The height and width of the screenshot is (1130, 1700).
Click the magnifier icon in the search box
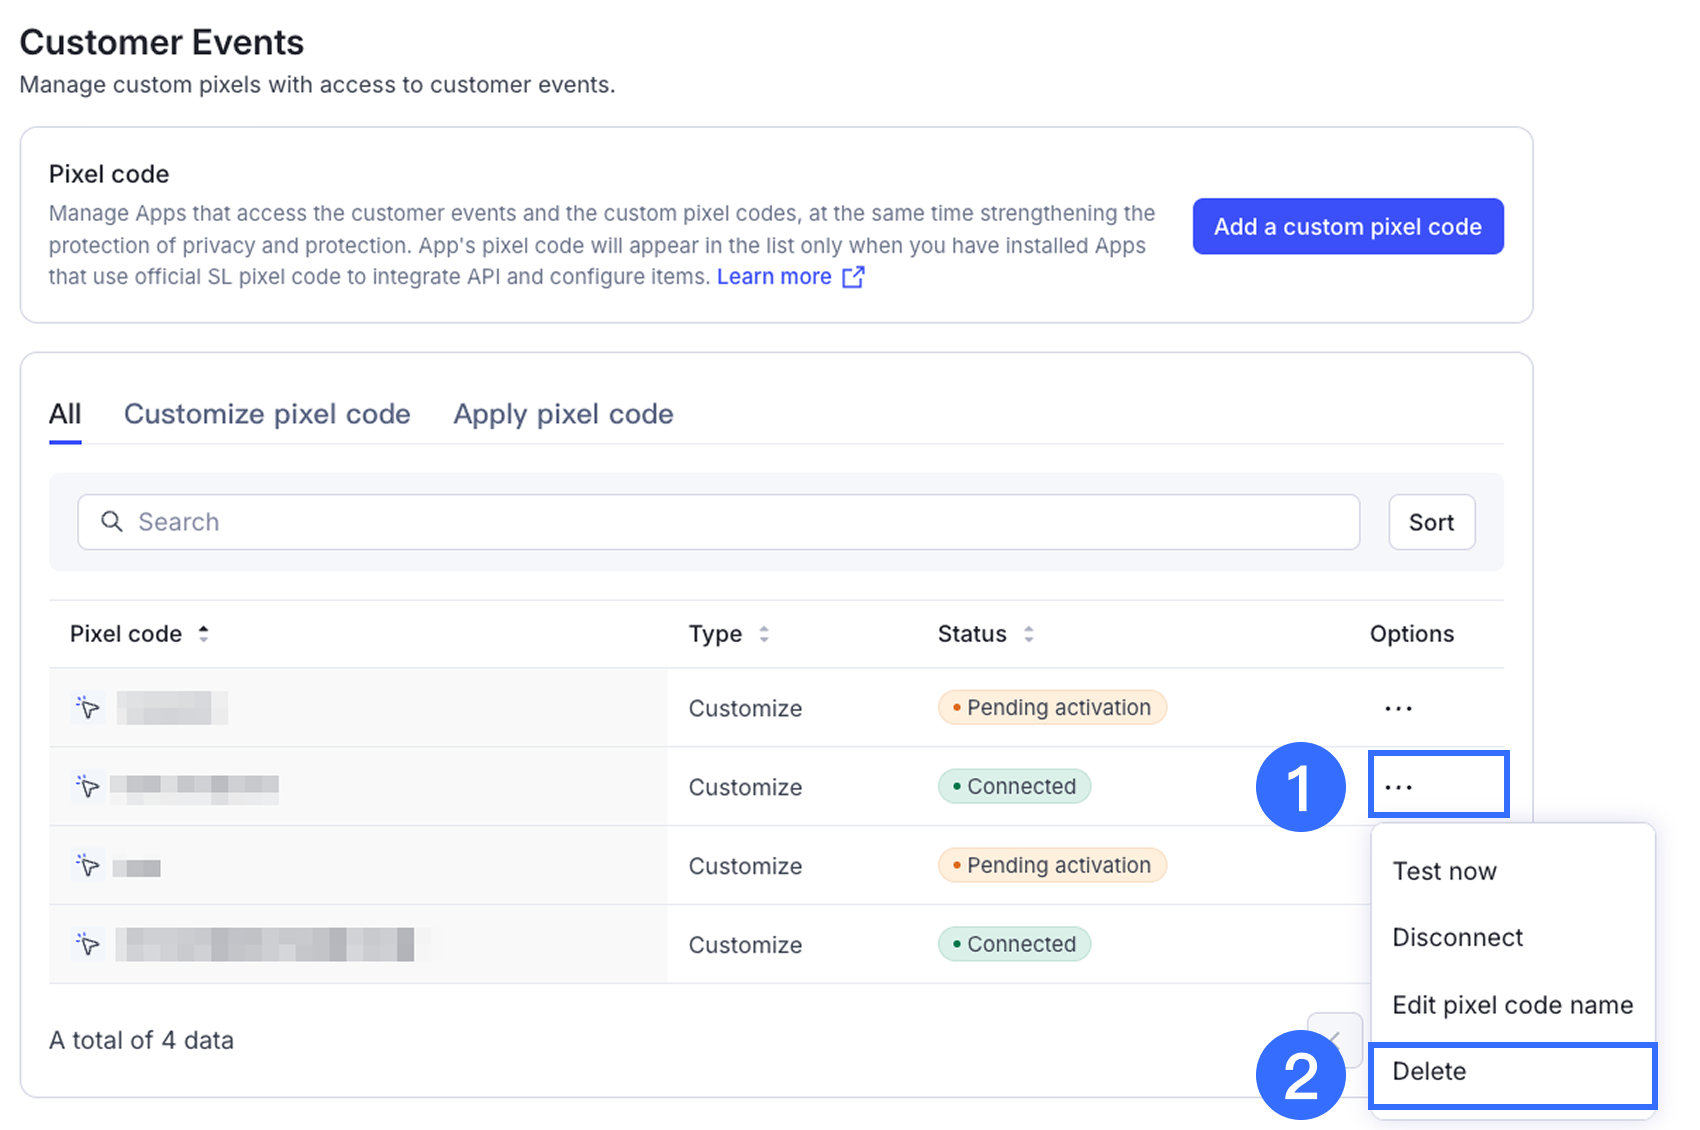tap(112, 522)
